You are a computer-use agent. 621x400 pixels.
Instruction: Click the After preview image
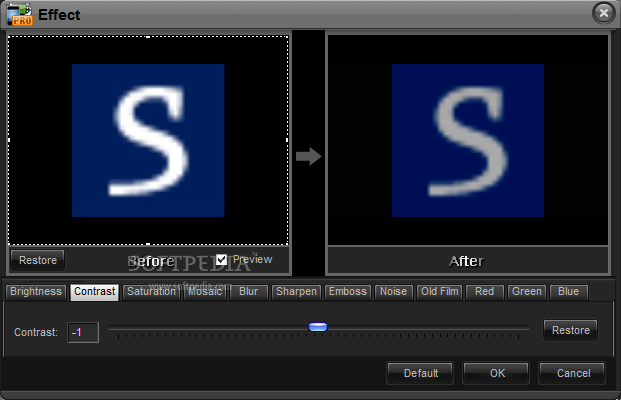click(x=468, y=140)
